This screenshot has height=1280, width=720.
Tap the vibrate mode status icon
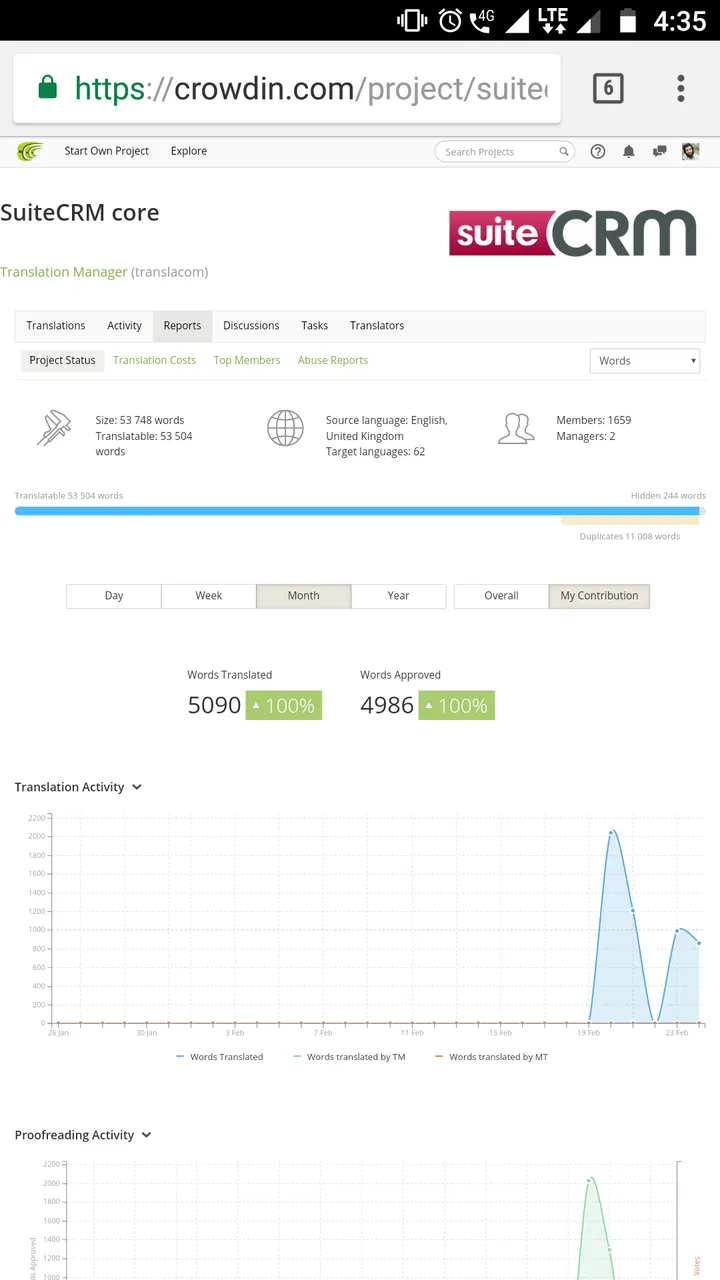[x=412, y=20]
